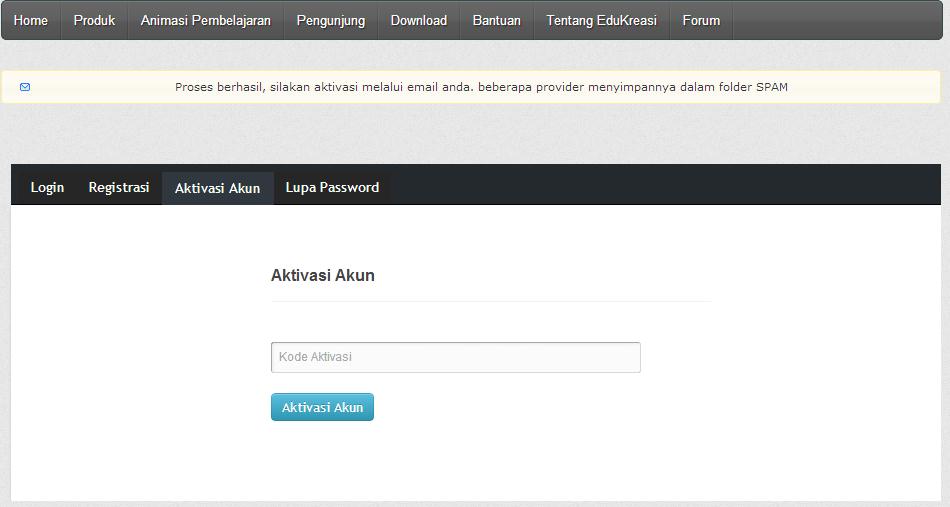Select the Aktivasi Akun tab
Screen dimensions: 950x507
pos(218,188)
